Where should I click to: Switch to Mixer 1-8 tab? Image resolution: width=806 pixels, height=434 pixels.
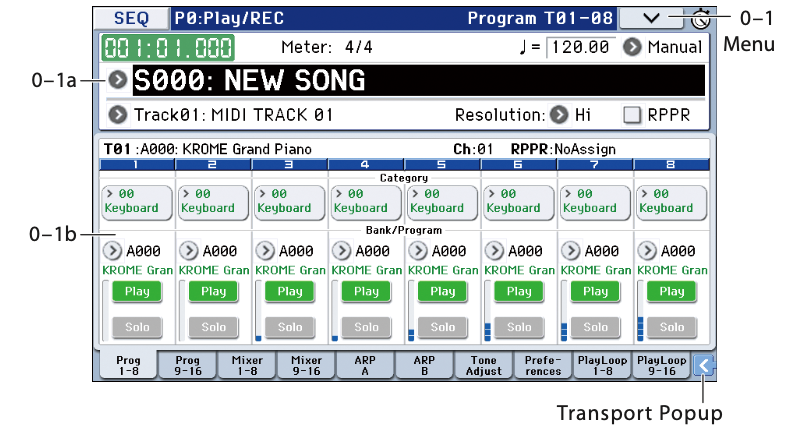click(x=247, y=366)
